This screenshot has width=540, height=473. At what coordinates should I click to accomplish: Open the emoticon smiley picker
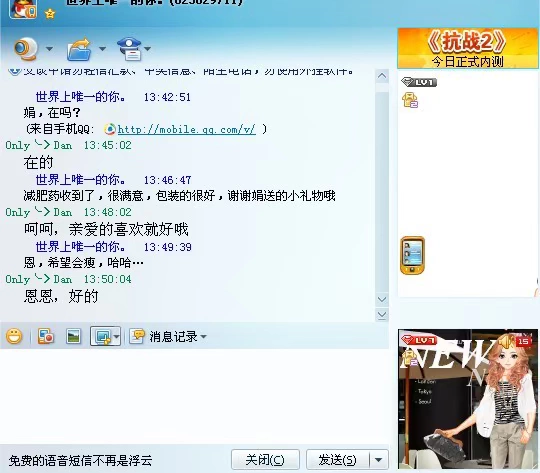(x=14, y=336)
